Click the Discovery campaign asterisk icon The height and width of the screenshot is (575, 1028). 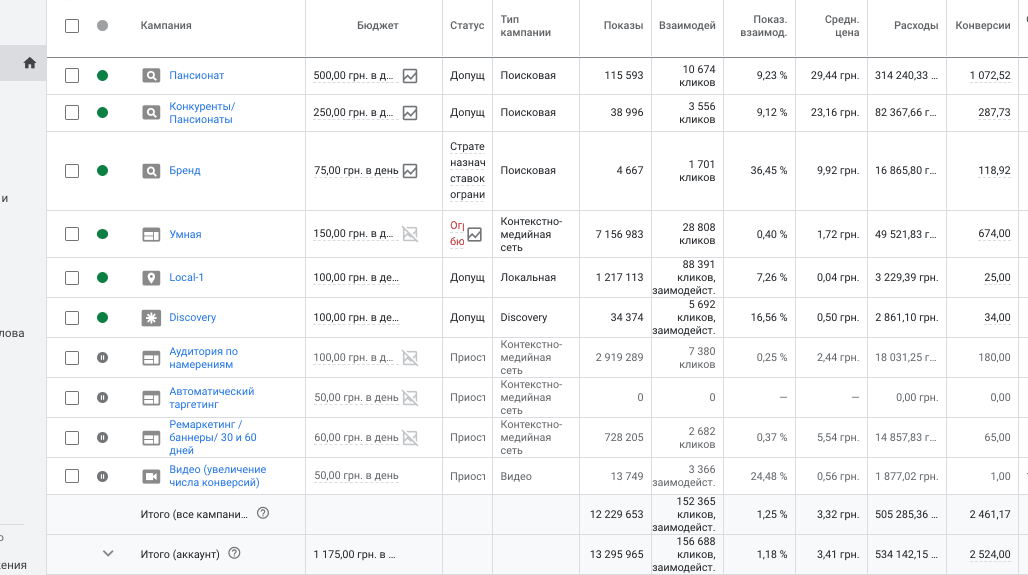[151, 318]
